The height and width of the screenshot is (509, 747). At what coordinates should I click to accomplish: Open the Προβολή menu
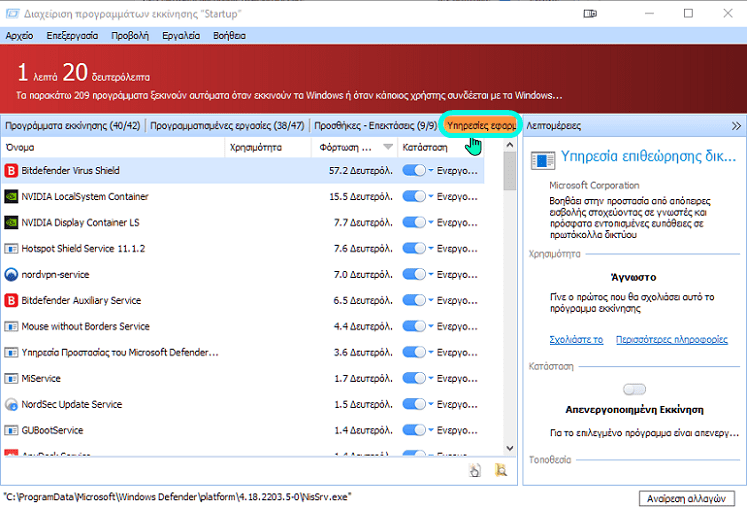130,35
